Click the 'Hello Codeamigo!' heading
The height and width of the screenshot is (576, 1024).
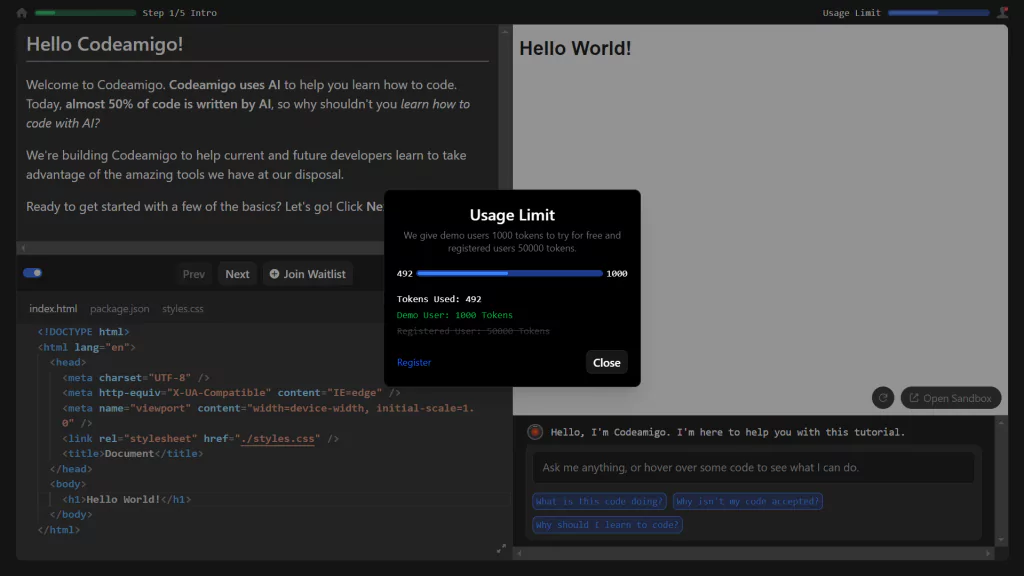pyautogui.click(x=104, y=44)
